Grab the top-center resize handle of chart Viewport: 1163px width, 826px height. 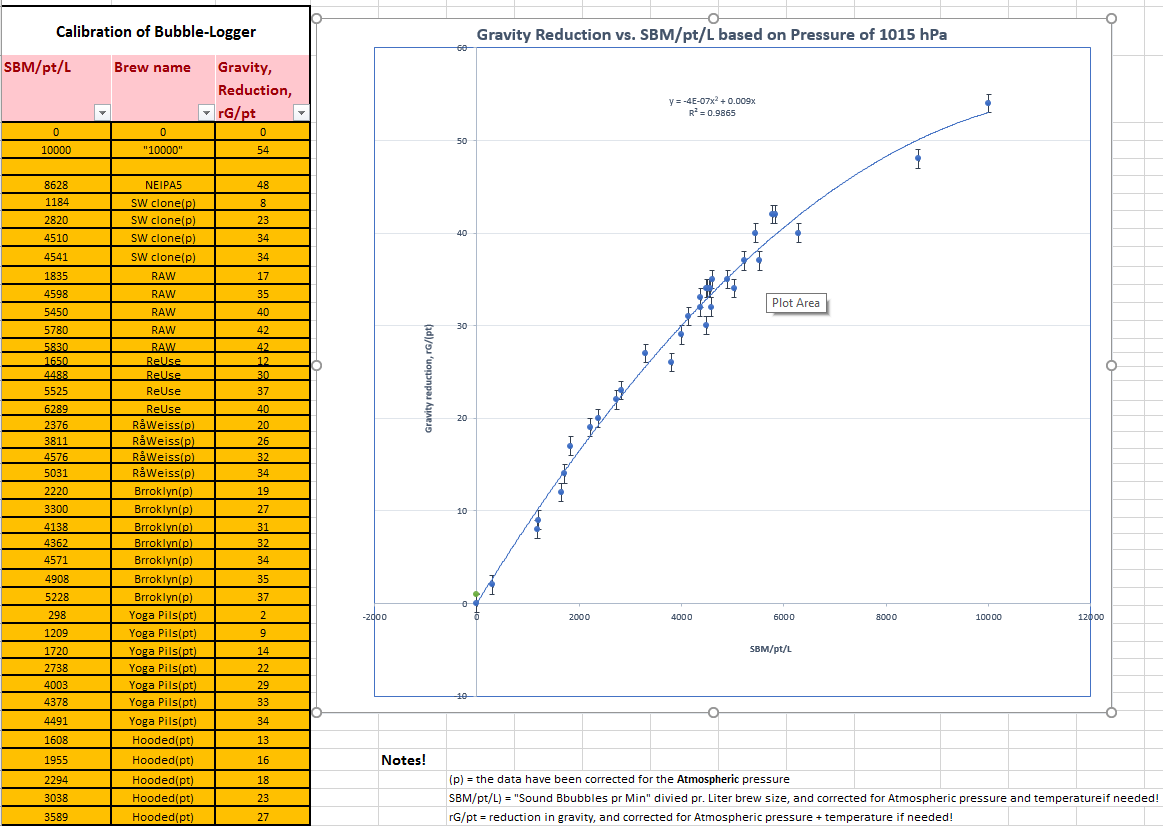pyautogui.click(x=713, y=18)
